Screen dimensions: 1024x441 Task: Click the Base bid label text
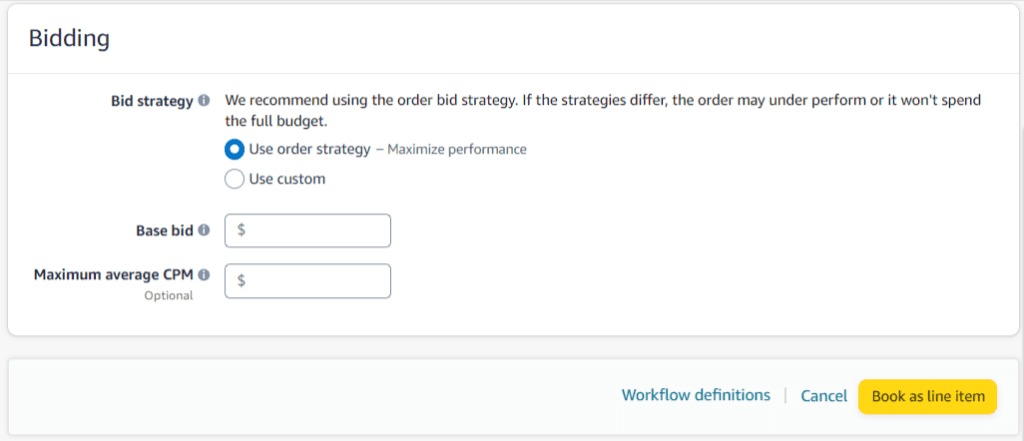[x=164, y=230]
